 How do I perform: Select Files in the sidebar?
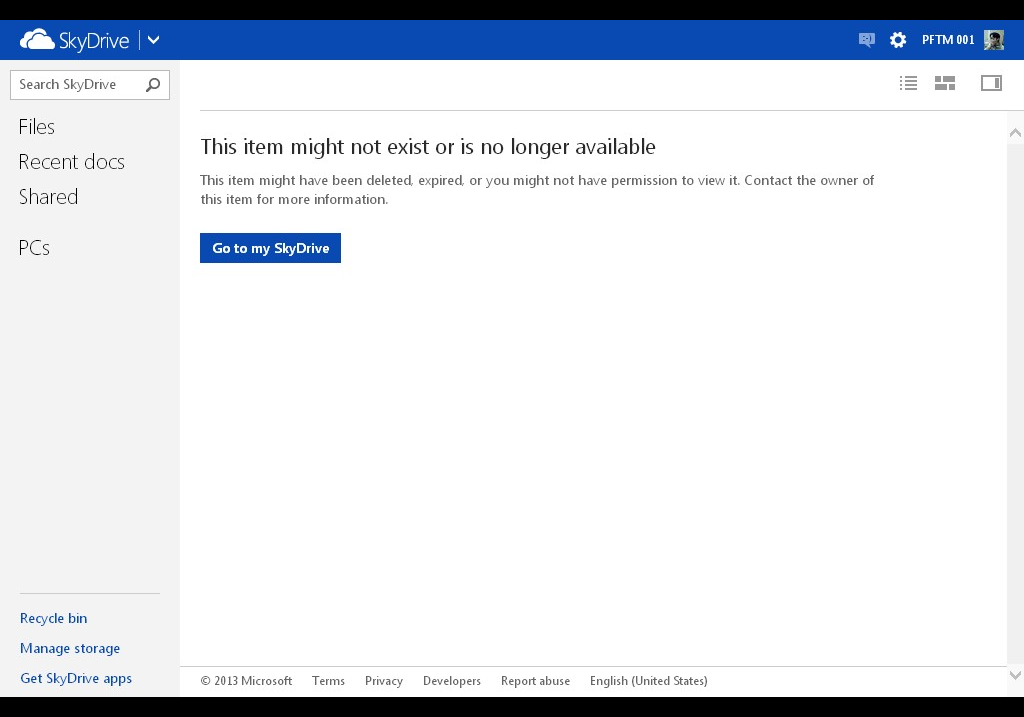pyautogui.click(x=37, y=127)
